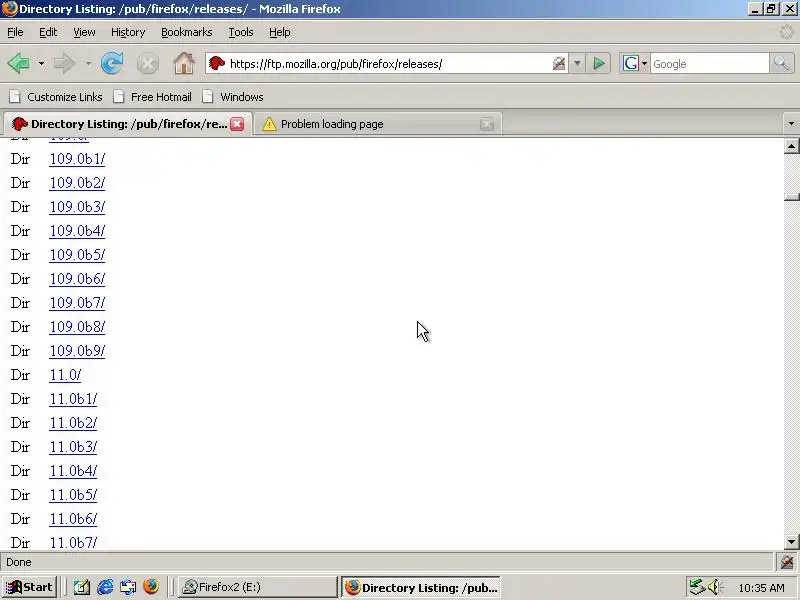The image size is (800, 600).
Task: Open the 109.0b9/ directory link
Action: click(x=77, y=351)
